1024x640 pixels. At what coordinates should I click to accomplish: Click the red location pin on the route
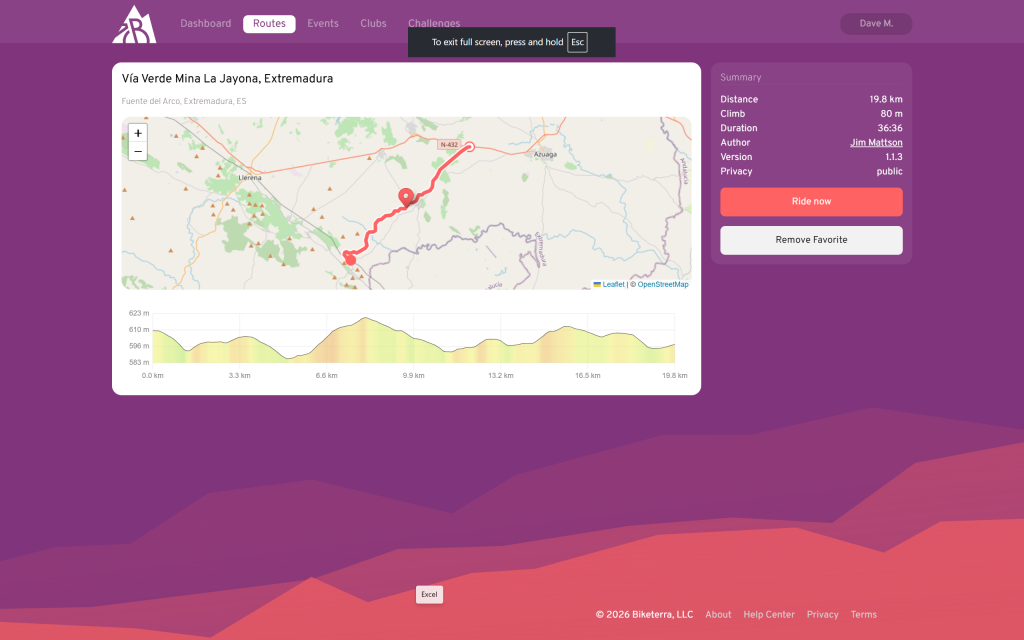[x=406, y=197]
